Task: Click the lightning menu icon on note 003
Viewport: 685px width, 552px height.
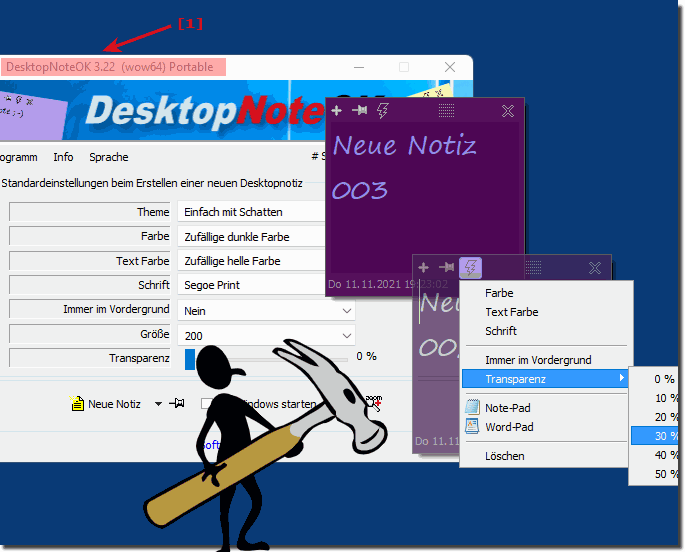Action: [383, 110]
